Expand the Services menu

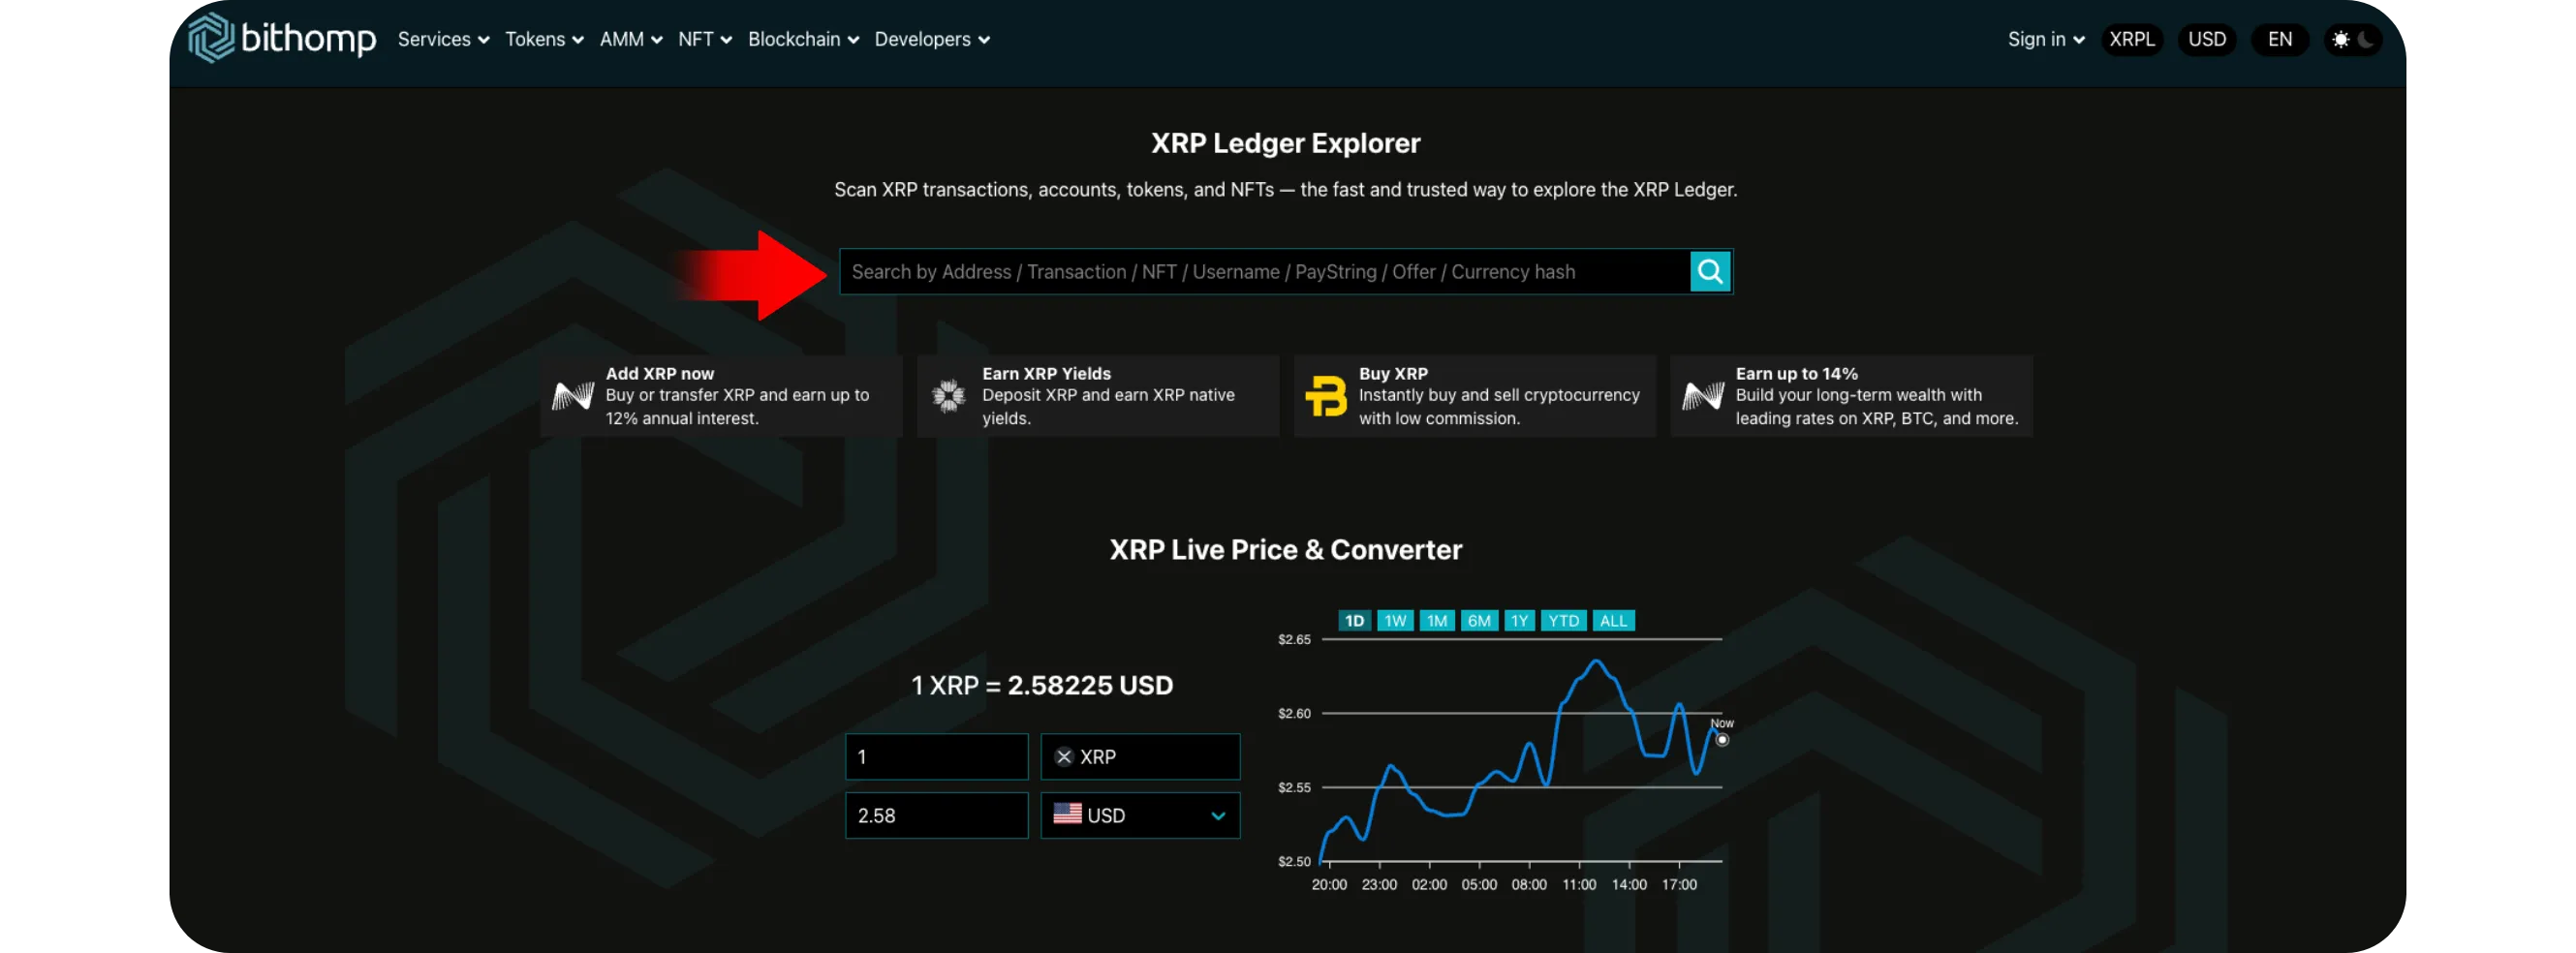pyautogui.click(x=443, y=40)
